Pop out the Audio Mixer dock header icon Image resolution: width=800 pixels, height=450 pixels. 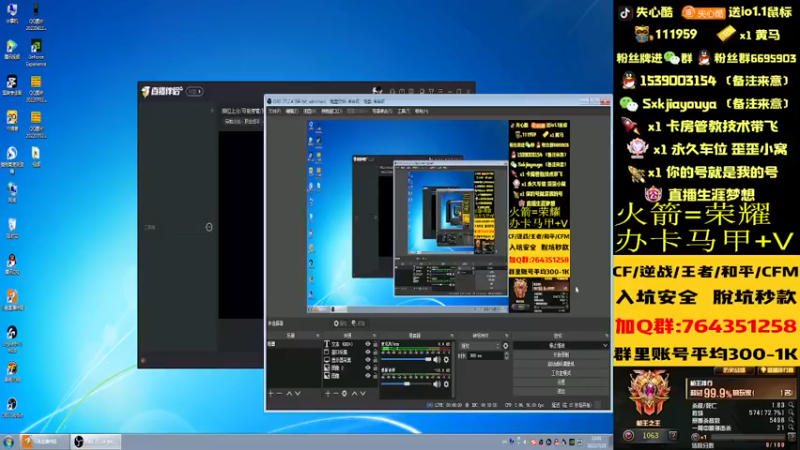click(452, 336)
